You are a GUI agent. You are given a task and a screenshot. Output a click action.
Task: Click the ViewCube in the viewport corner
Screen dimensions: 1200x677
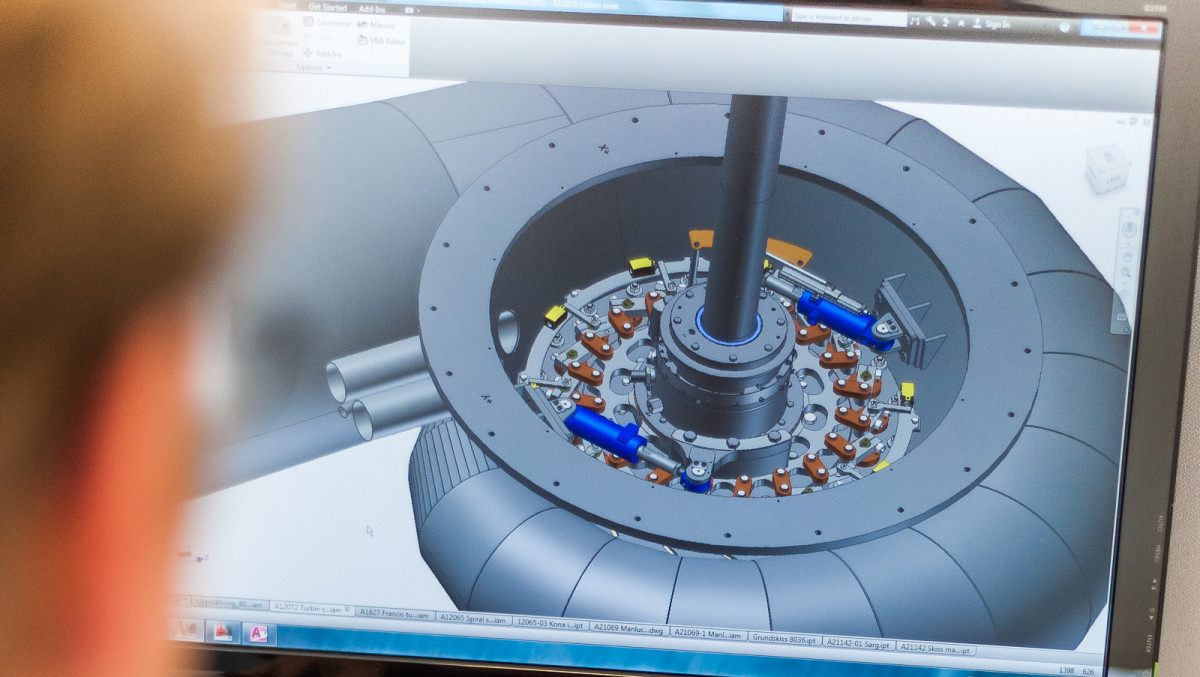point(1108,167)
